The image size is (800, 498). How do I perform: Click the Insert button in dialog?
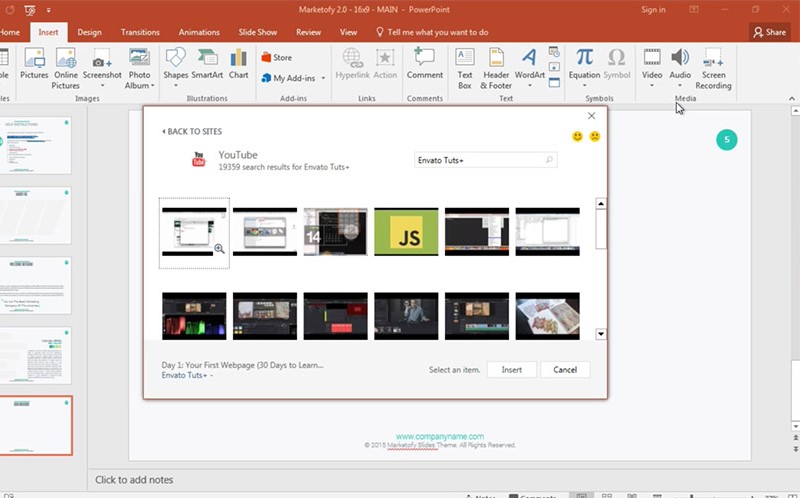pos(512,370)
